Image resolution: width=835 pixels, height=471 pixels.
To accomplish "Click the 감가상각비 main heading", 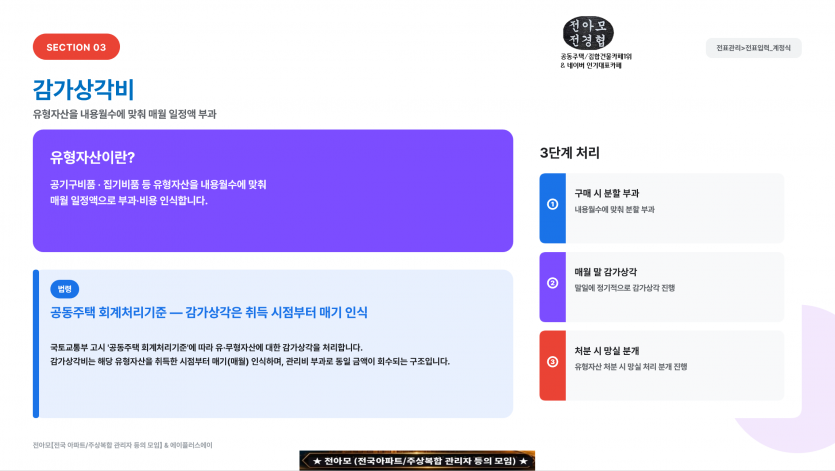I will pos(83,89).
